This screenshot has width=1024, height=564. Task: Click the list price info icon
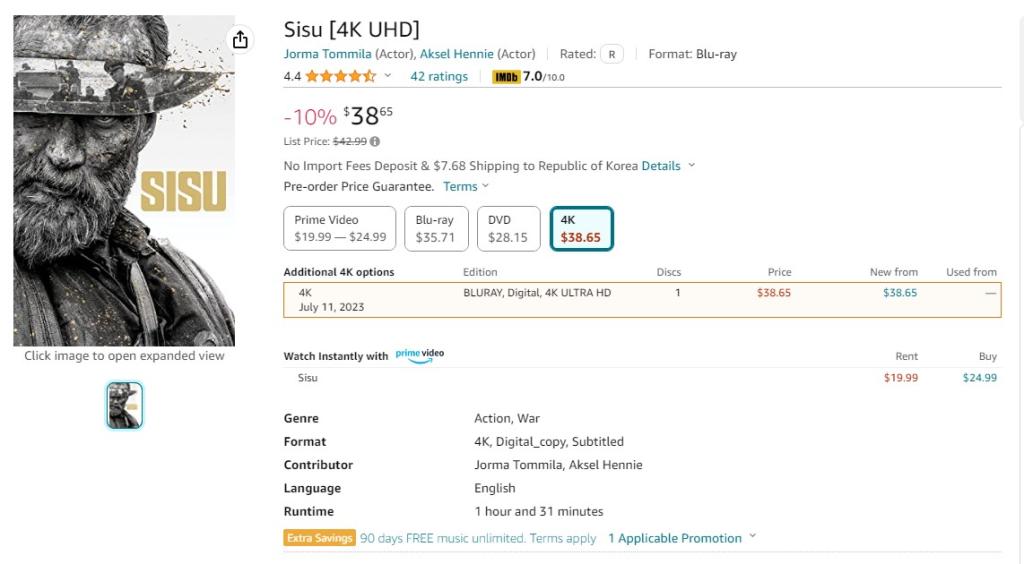click(x=375, y=142)
